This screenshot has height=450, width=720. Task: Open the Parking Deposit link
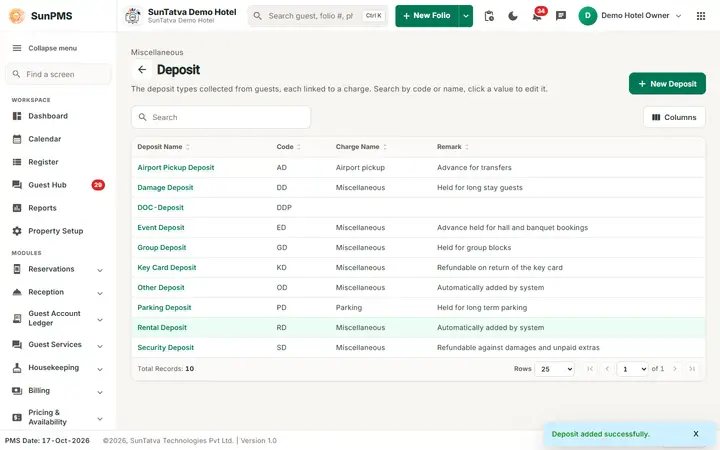[x=164, y=308]
